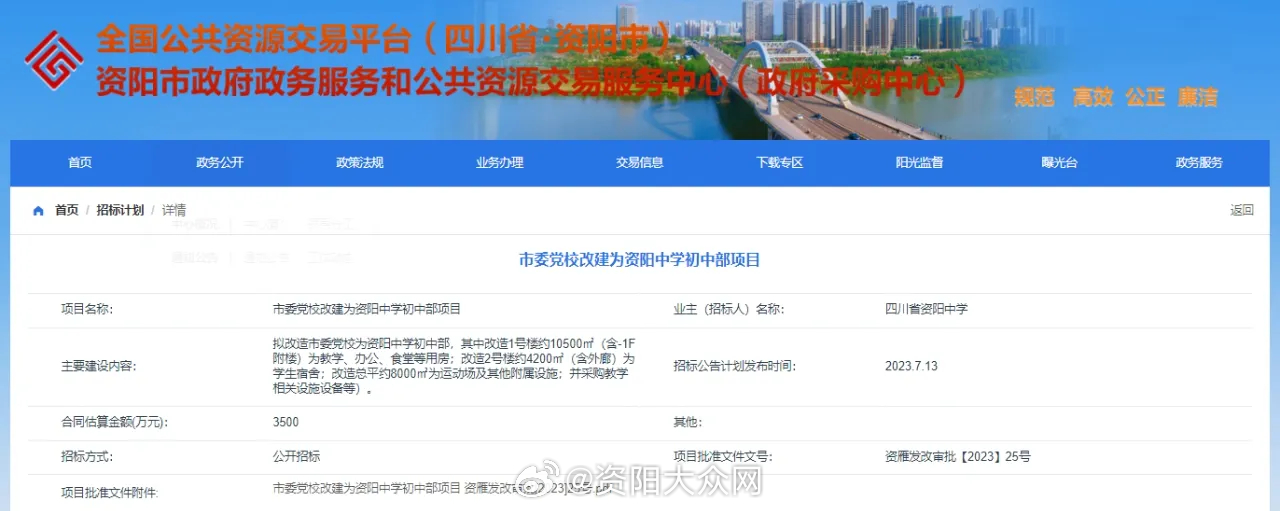Click the 招标方式 label
Screen dimensions: 1280x511
(87, 456)
